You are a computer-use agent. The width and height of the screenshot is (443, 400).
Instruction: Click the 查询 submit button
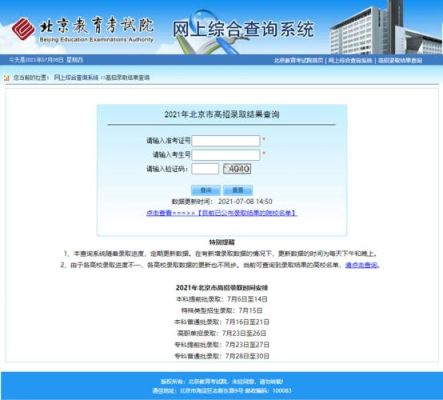tap(206, 190)
